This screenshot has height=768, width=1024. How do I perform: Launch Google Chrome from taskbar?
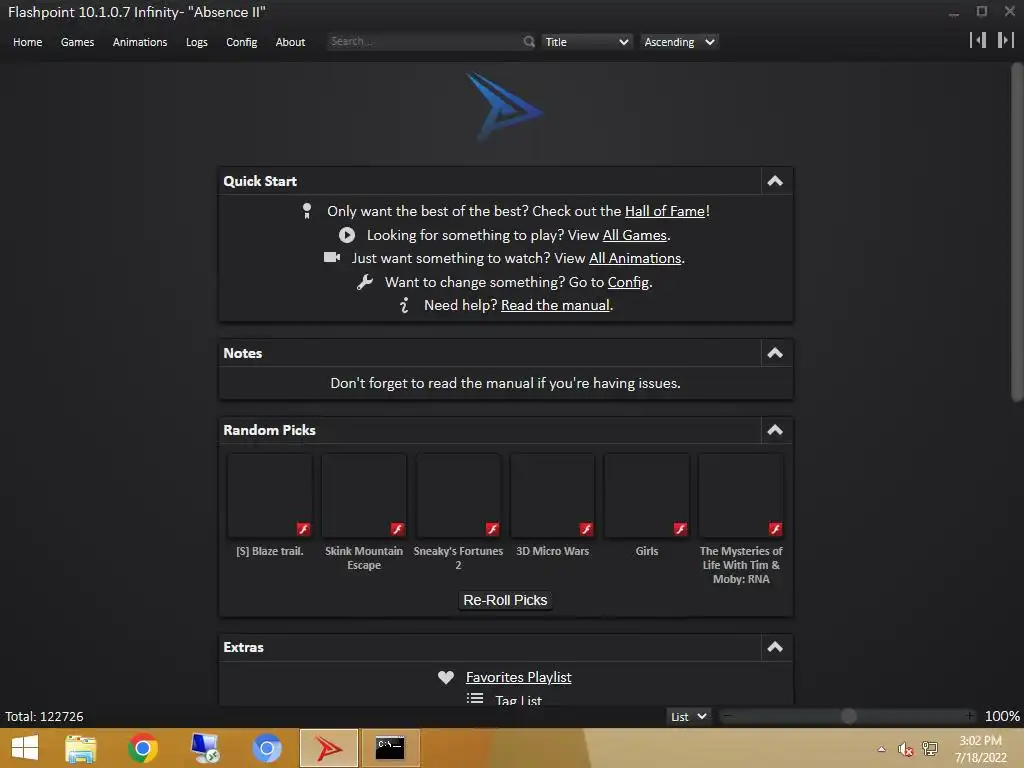click(143, 748)
